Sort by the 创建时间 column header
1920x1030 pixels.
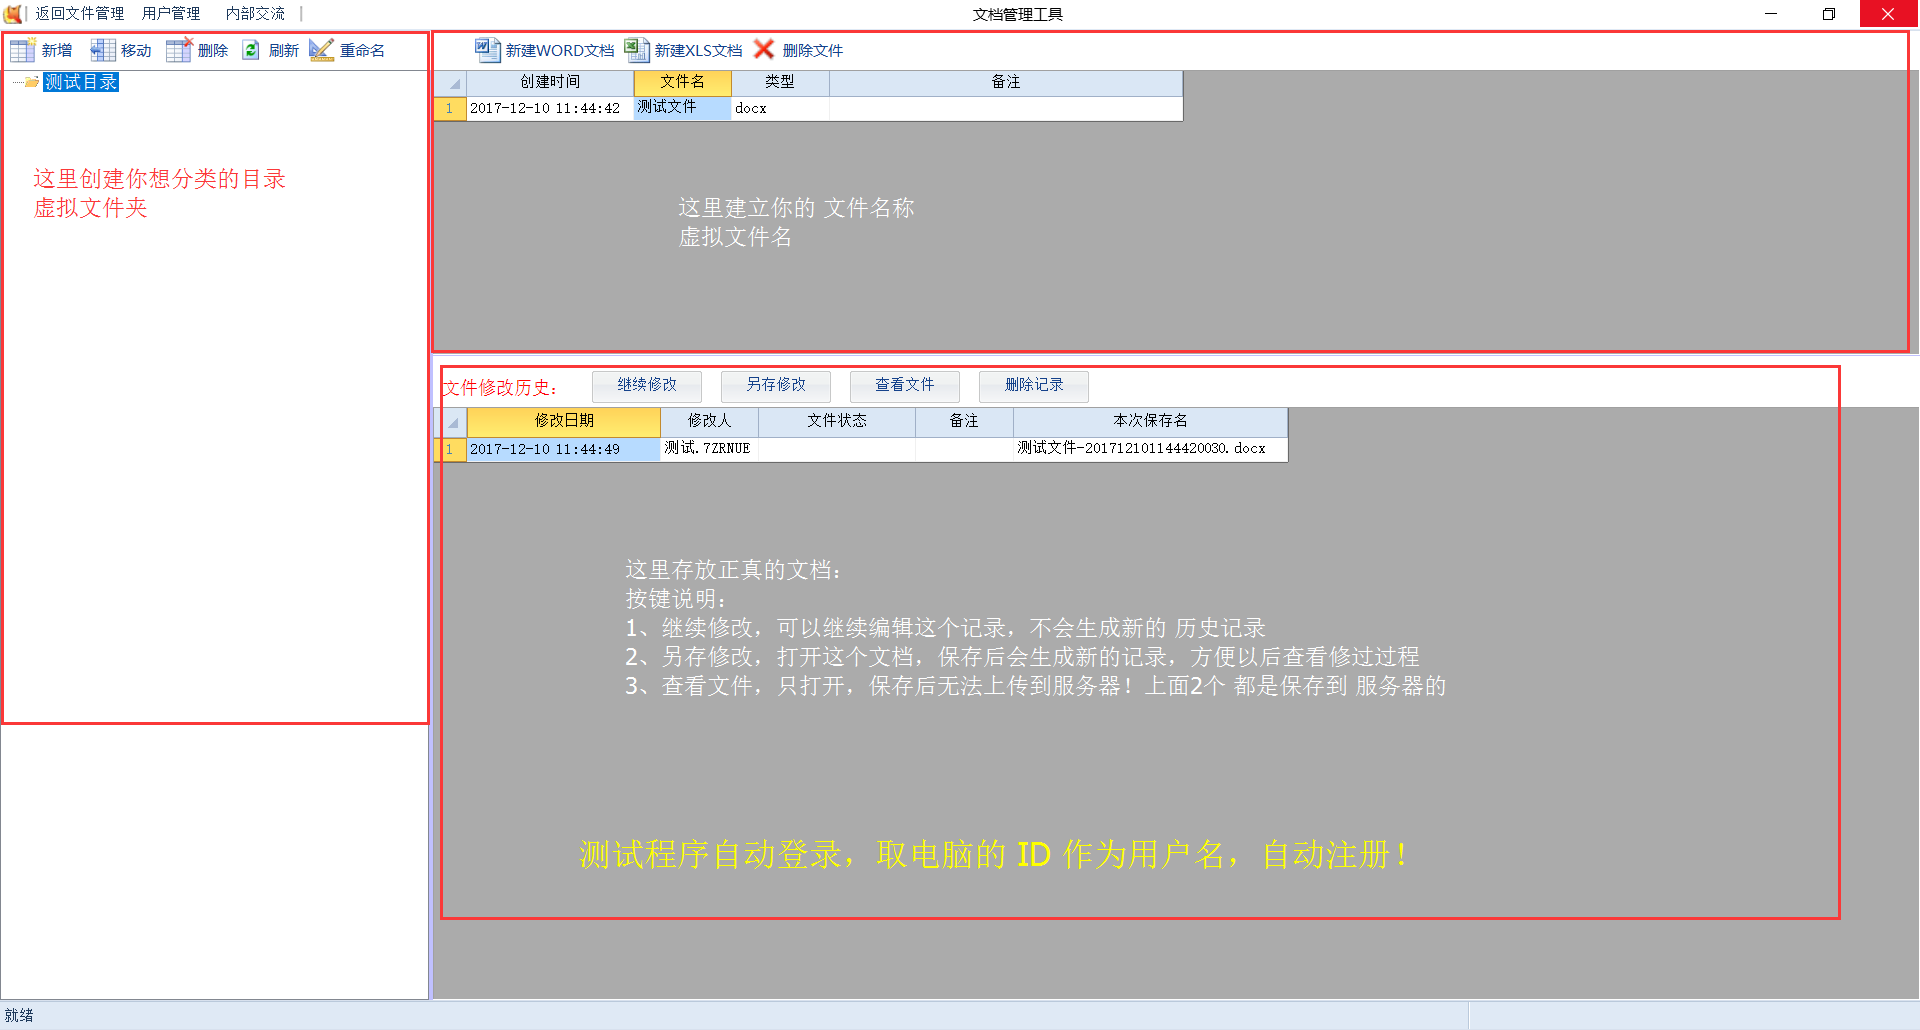point(550,82)
